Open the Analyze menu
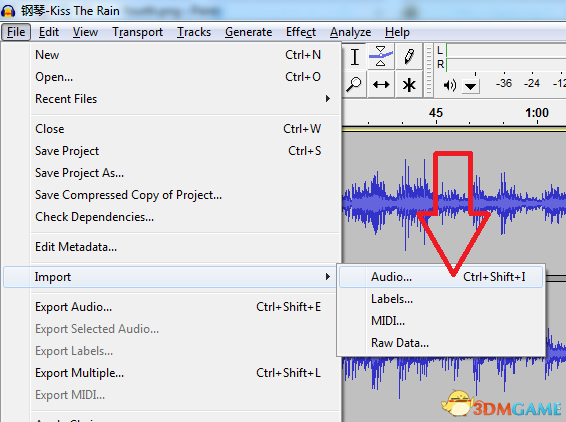Image resolution: width=566 pixels, height=422 pixels. click(x=350, y=32)
